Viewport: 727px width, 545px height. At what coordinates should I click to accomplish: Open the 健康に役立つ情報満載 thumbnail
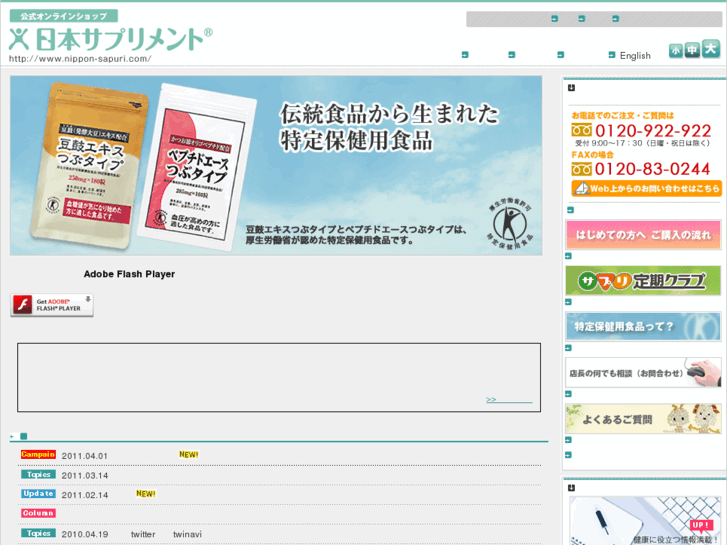coord(645,521)
